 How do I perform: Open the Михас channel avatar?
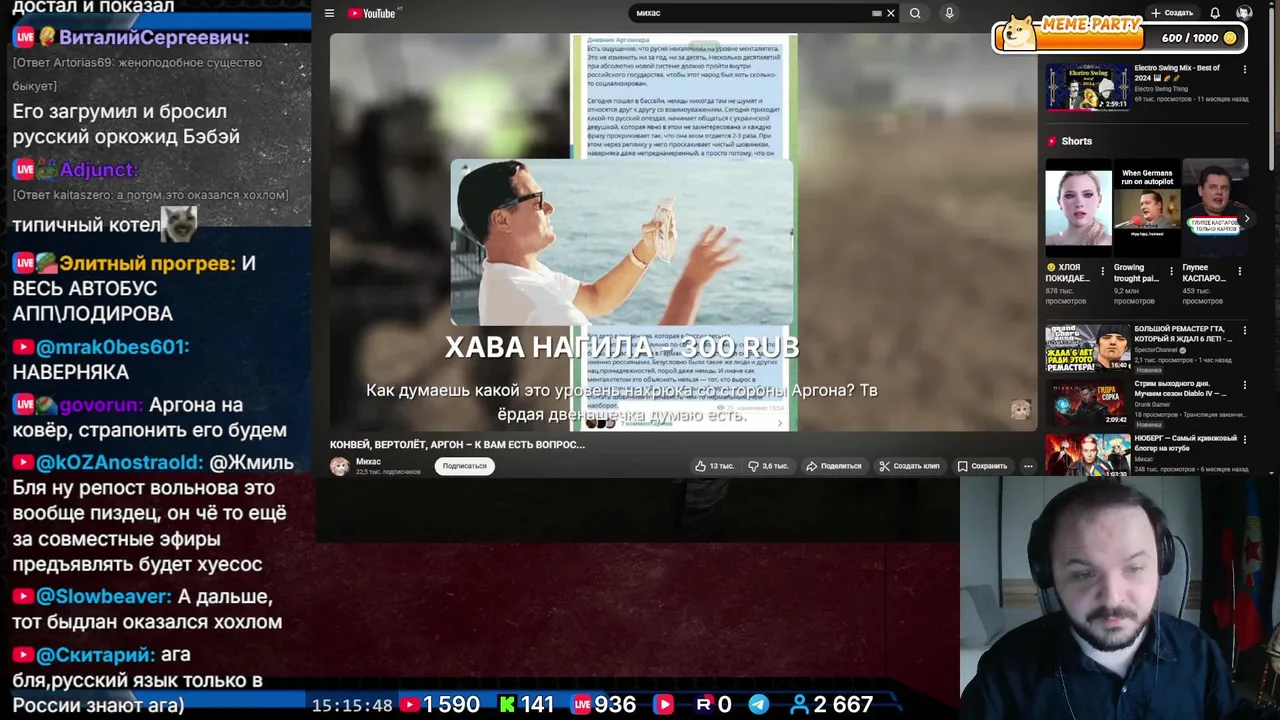(340, 466)
